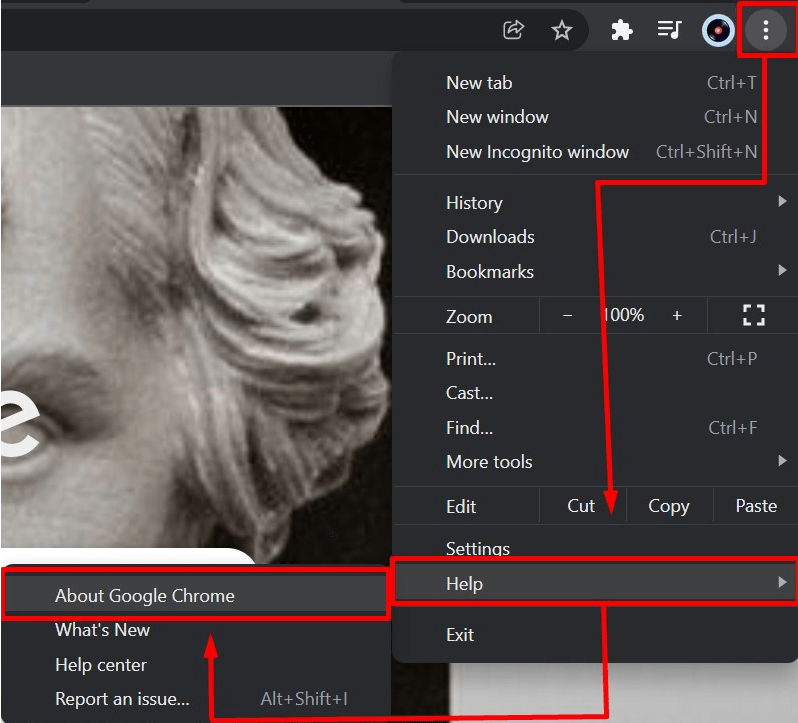Select About Google Chrome
This screenshot has height=723, width=798.
coord(145,596)
